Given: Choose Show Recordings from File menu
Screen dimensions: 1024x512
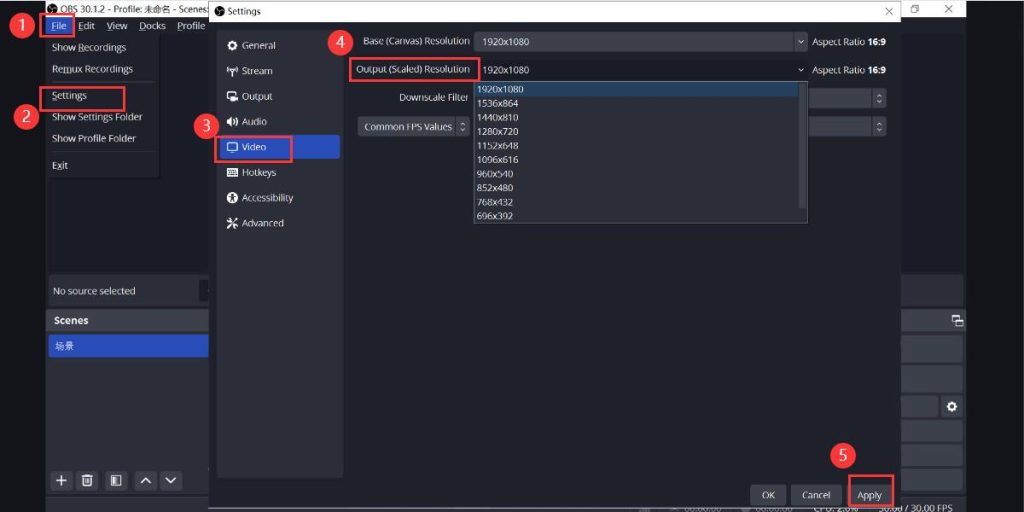Looking at the screenshot, I should [89, 48].
